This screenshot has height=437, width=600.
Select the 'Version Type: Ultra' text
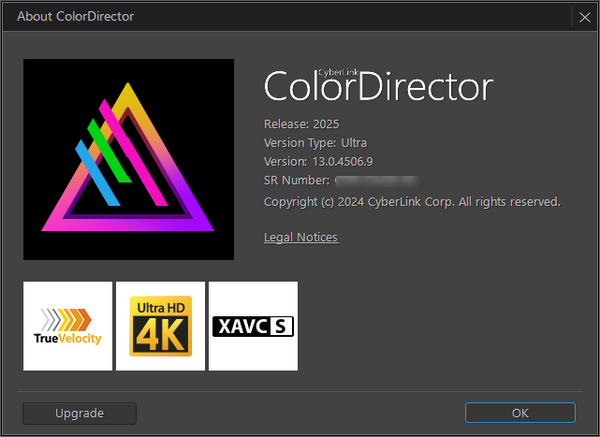[x=315, y=143]
